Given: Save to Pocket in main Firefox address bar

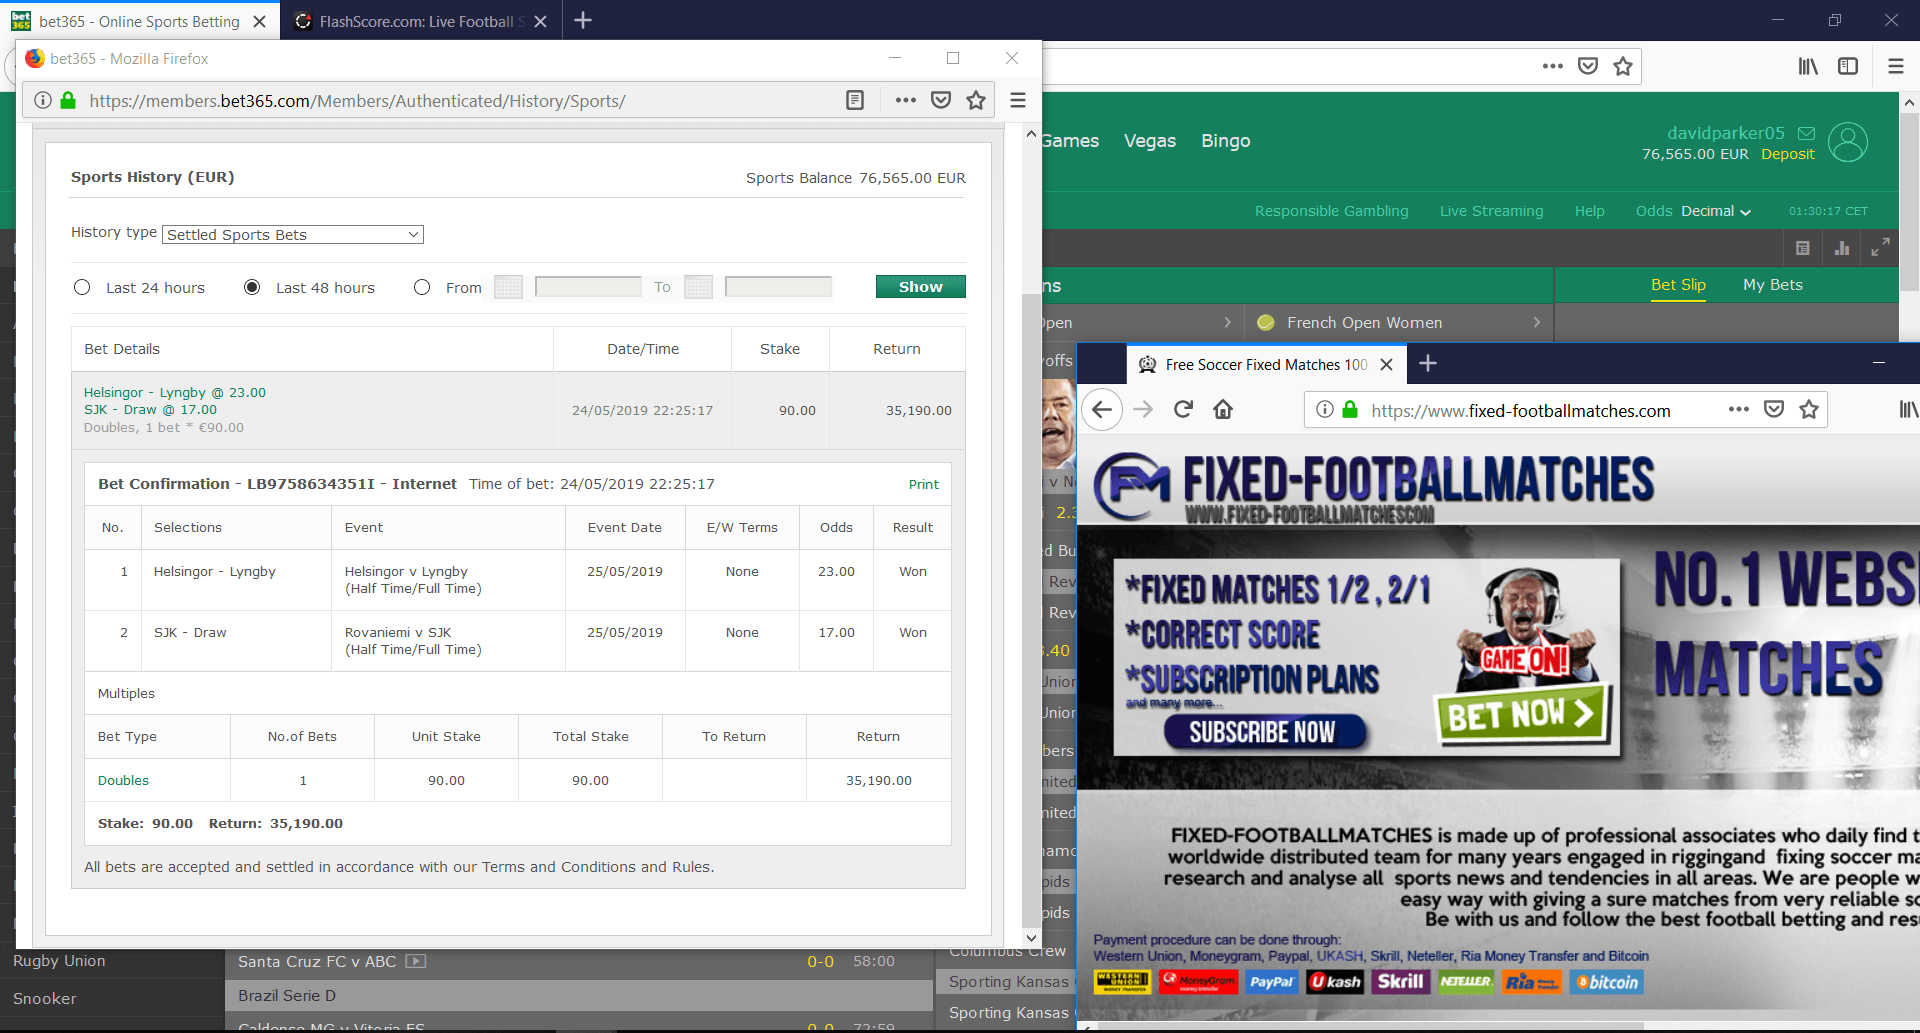Looking at the screenshot, I should [x=1588, y=66].
